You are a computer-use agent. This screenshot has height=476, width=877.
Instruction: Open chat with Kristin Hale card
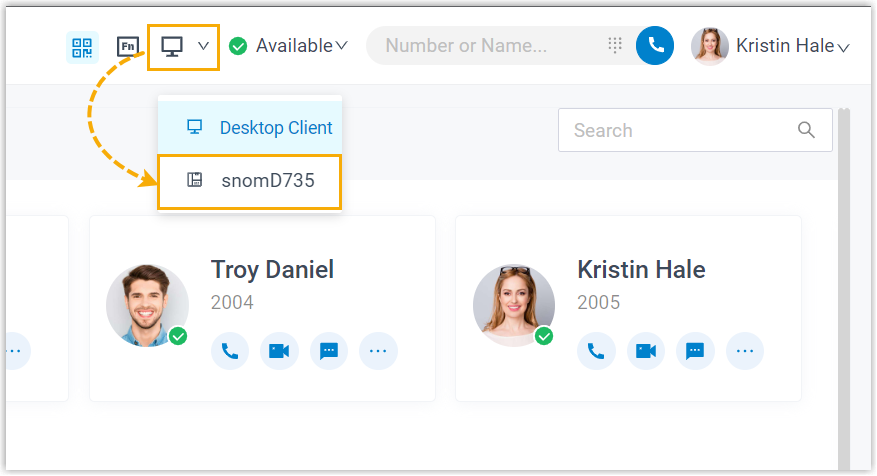pyautogui.click(x=695, y=351)
